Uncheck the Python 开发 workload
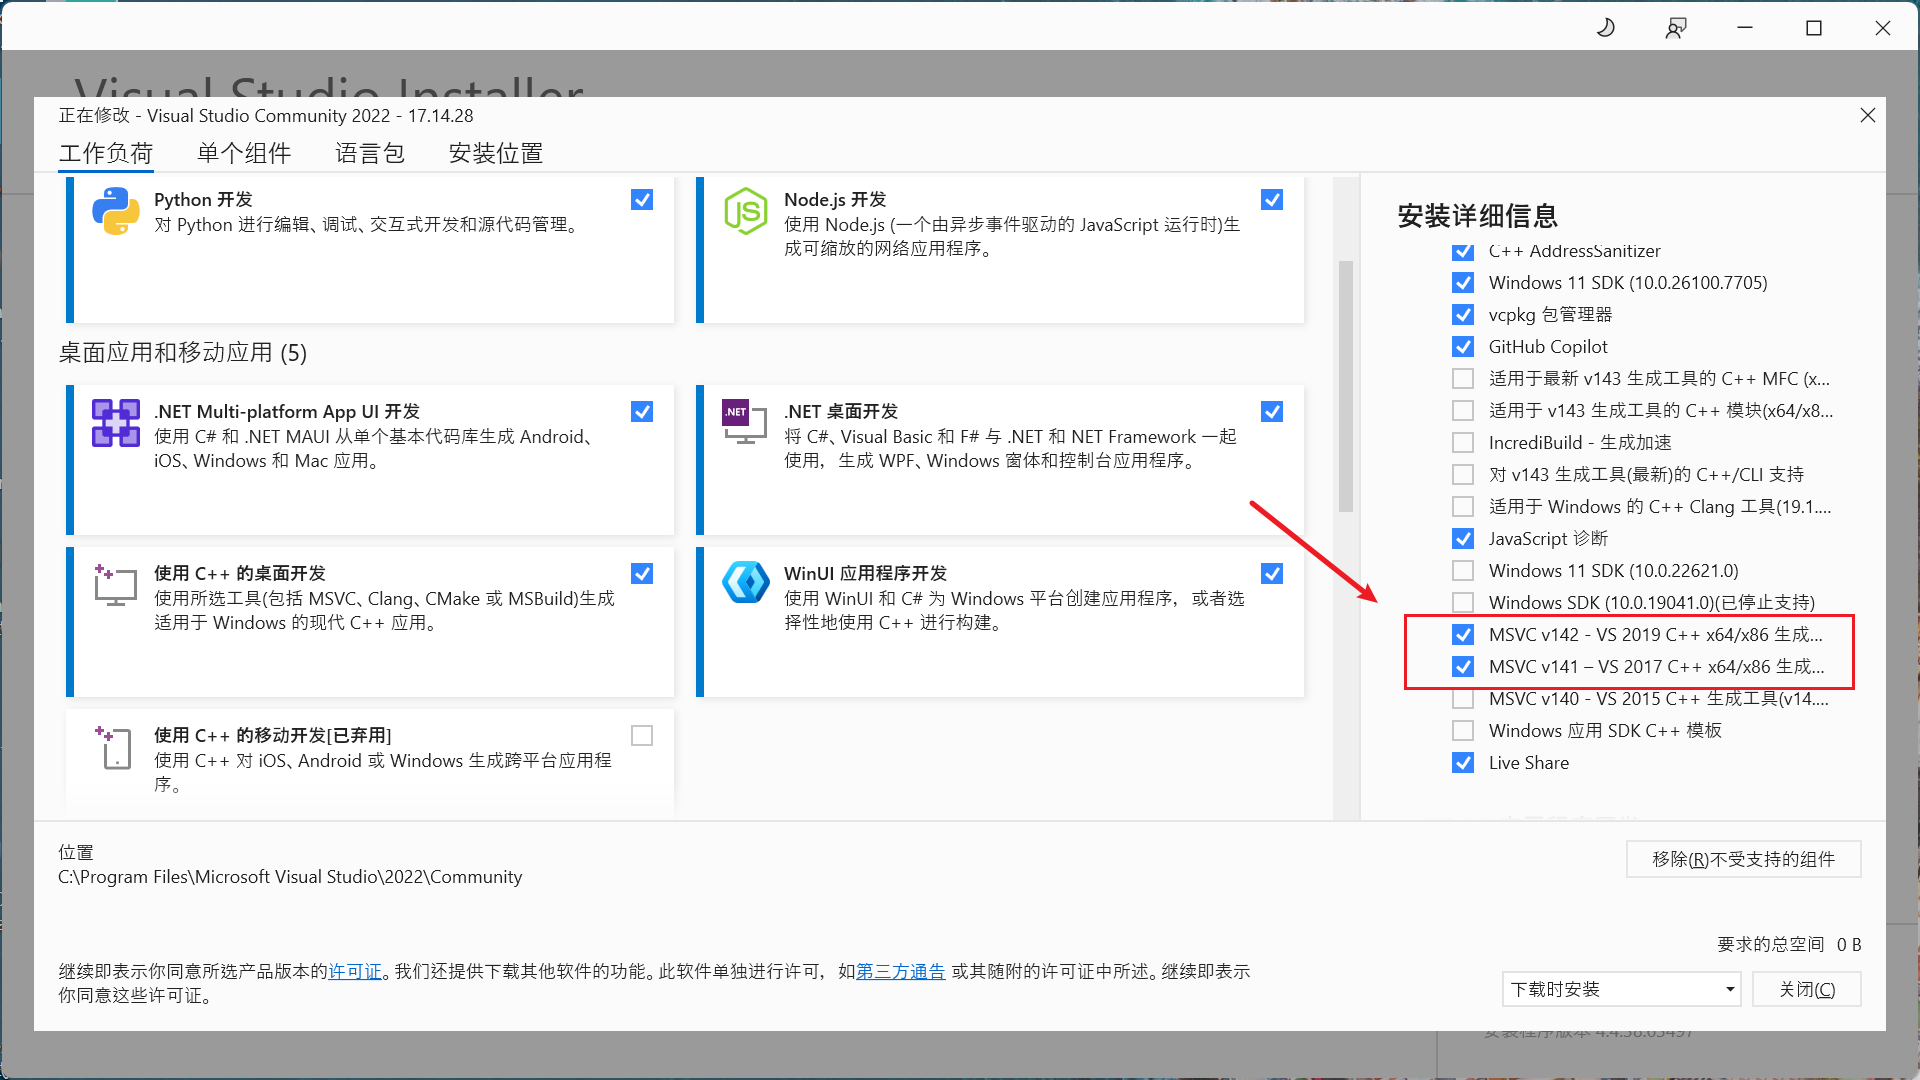This screenshot has width=1920, height=1080. coord(642,200)
